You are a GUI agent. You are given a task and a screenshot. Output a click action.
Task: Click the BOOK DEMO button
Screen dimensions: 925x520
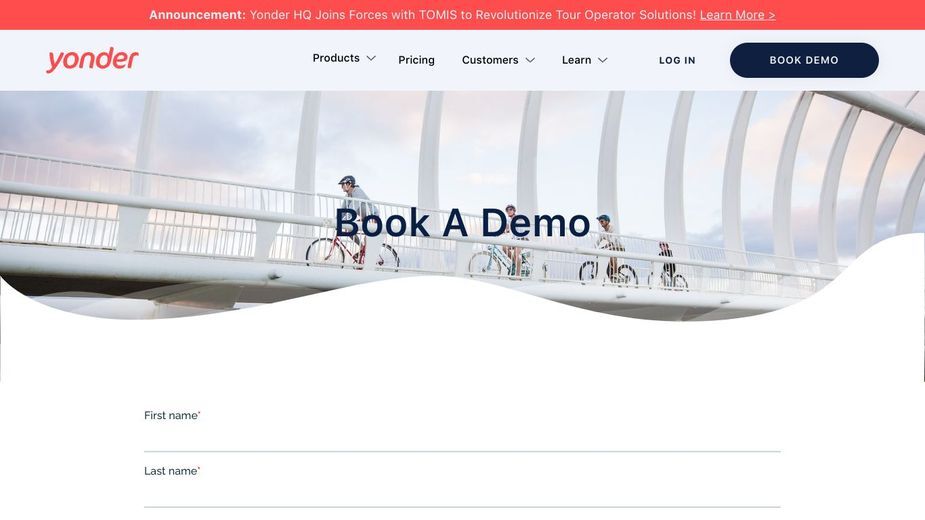804,60
